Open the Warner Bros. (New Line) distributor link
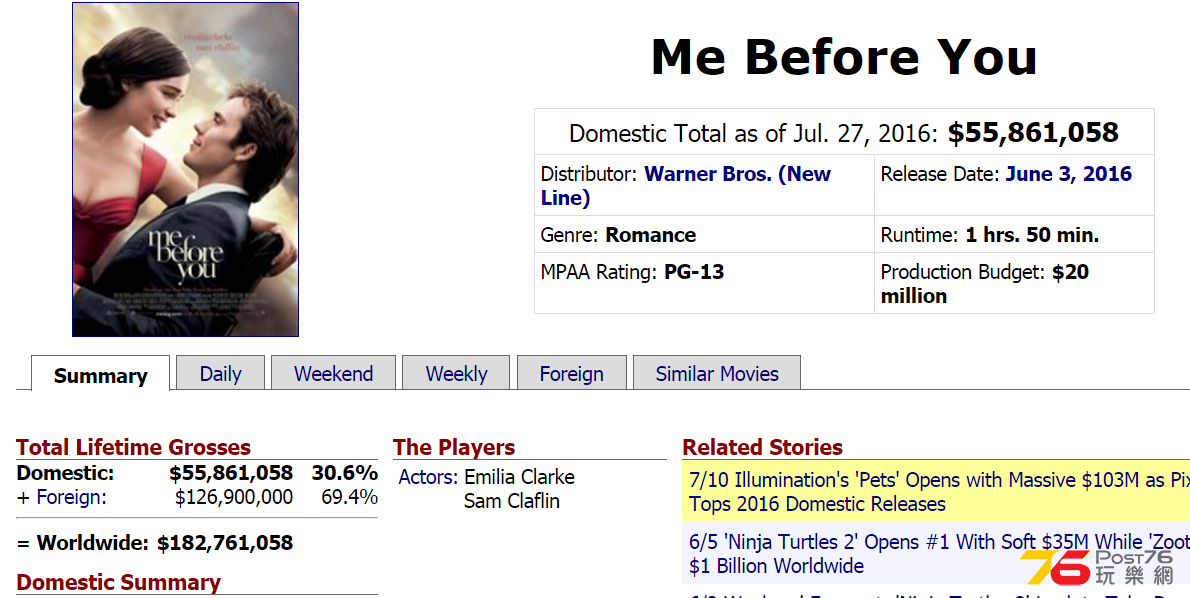1190x598 pixels. pos(685,185)
